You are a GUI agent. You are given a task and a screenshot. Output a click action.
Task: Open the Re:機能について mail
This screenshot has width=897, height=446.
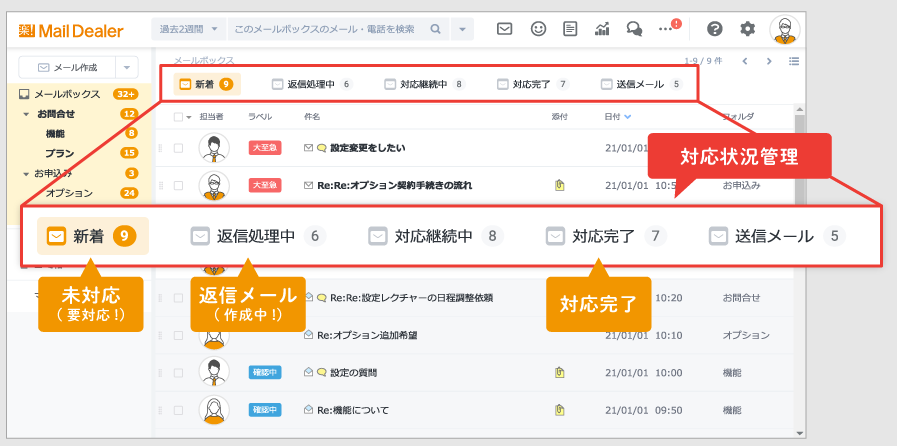(x=353, y=410)
